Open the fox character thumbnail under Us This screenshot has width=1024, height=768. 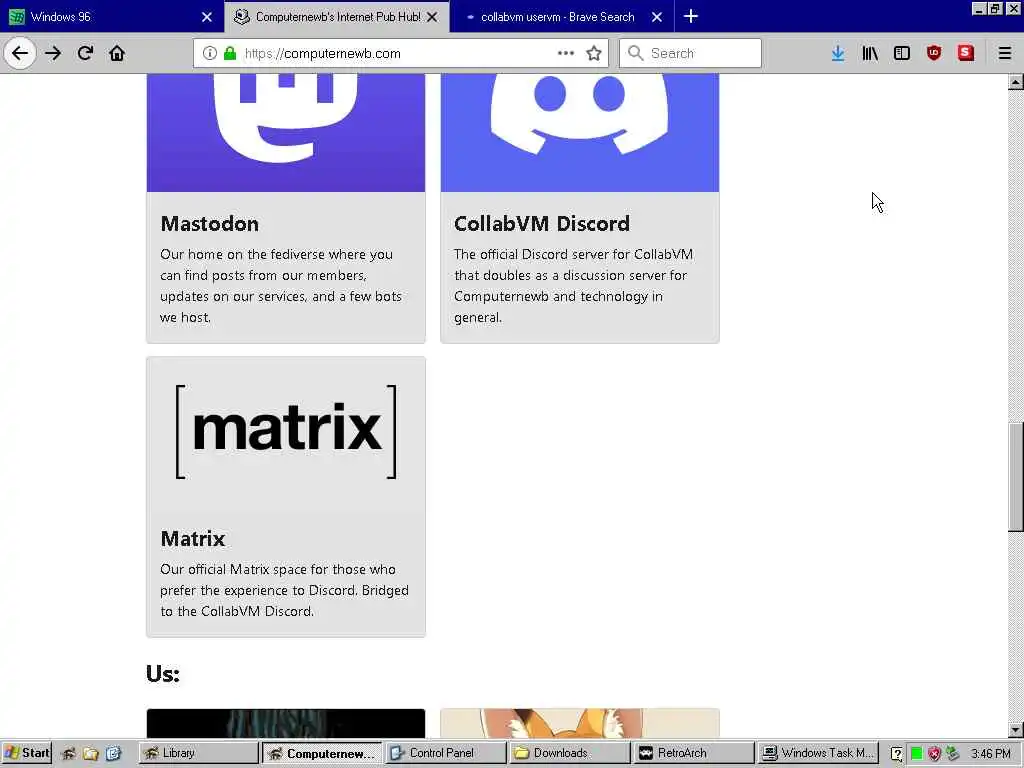pos(580,724)
